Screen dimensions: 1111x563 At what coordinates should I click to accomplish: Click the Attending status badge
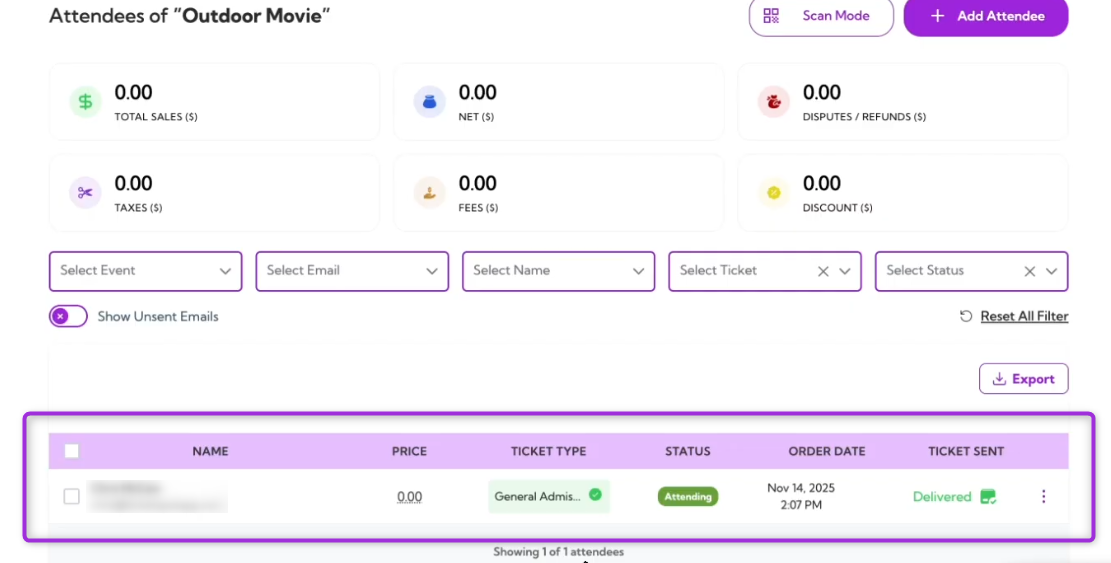(687, 496)
